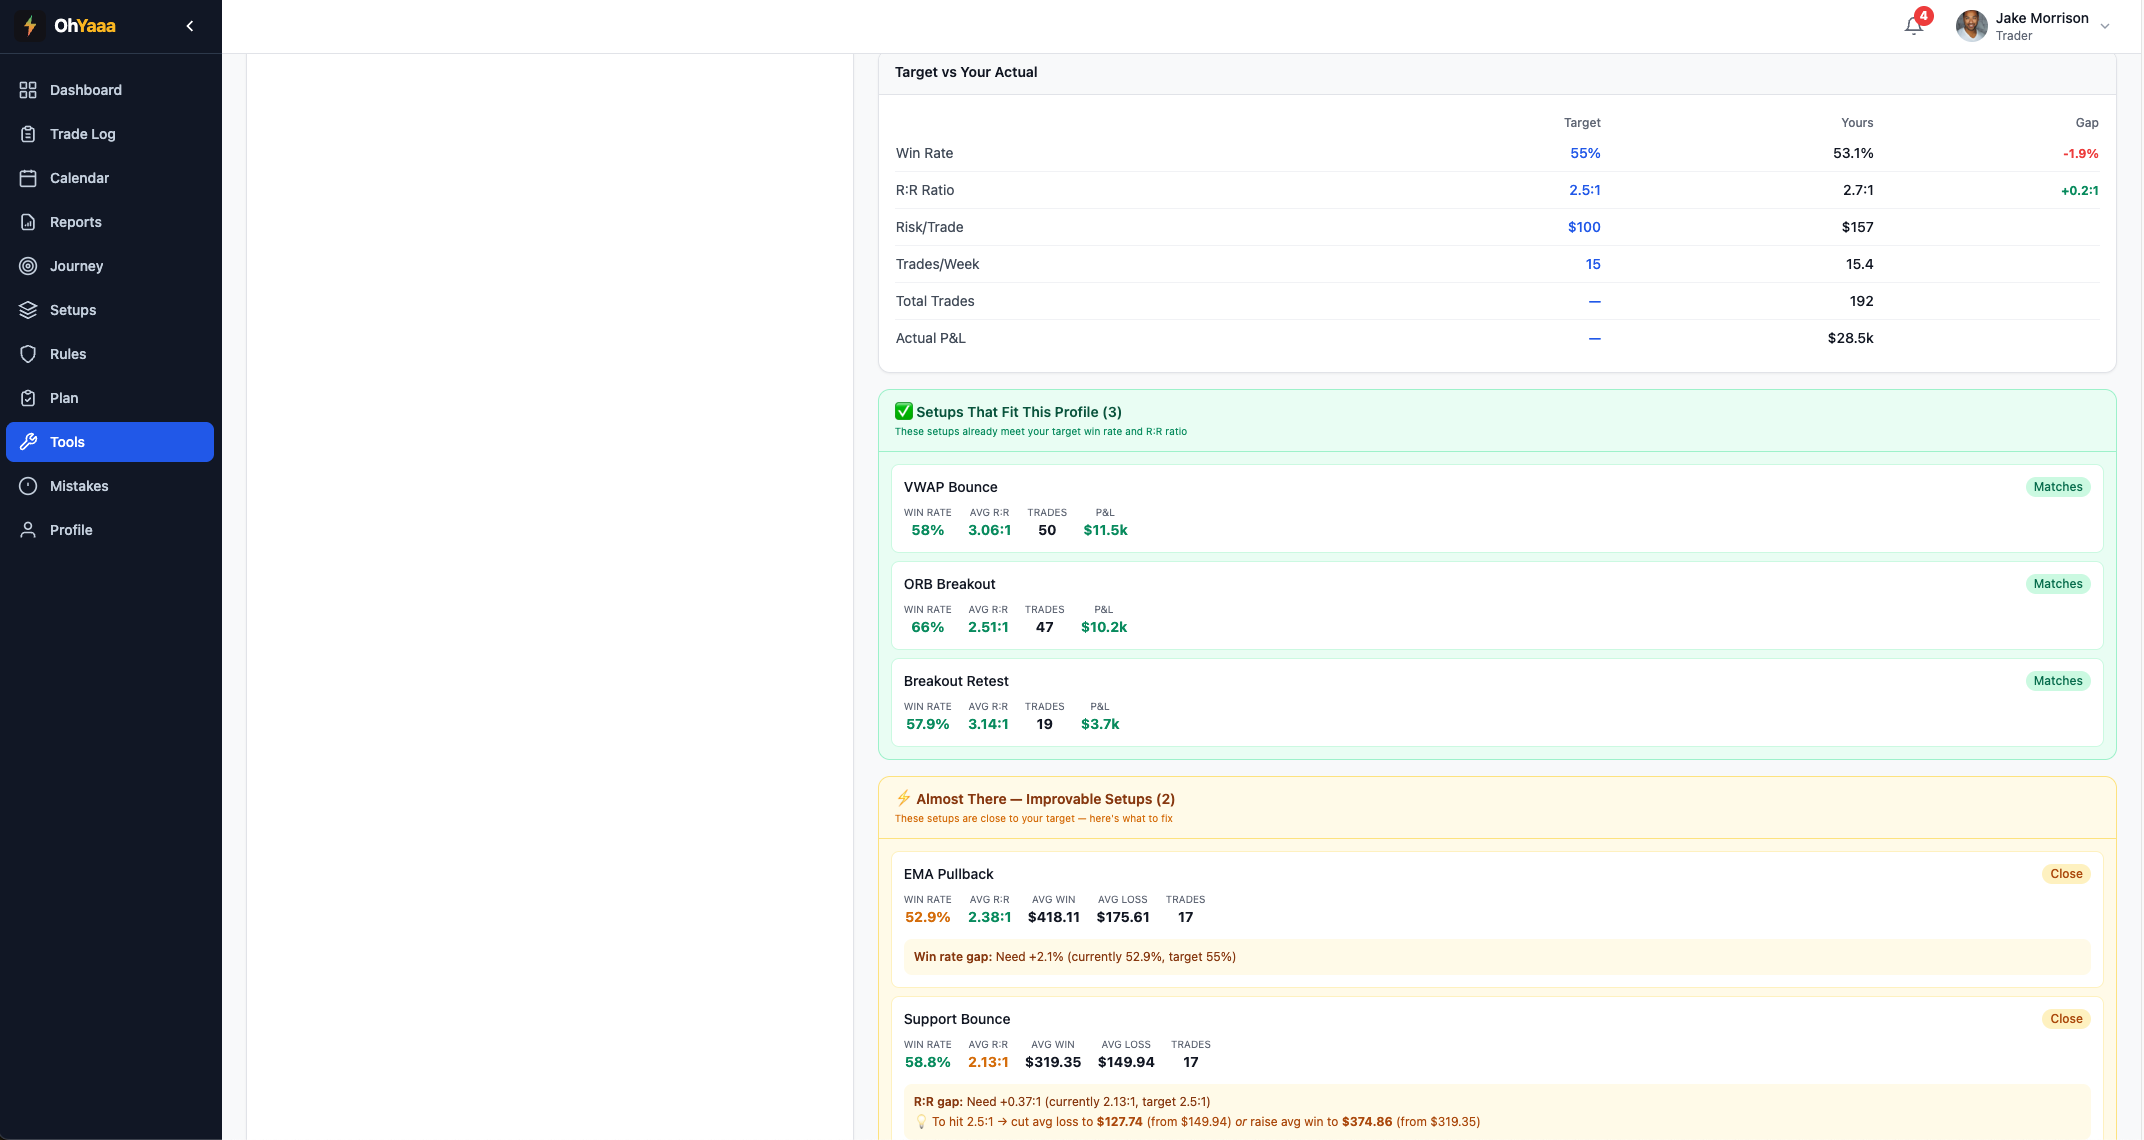Screen dimensions: 2144x1140
Task: Click Matches badge on Breakout Retest
Action: [2057, 681]
